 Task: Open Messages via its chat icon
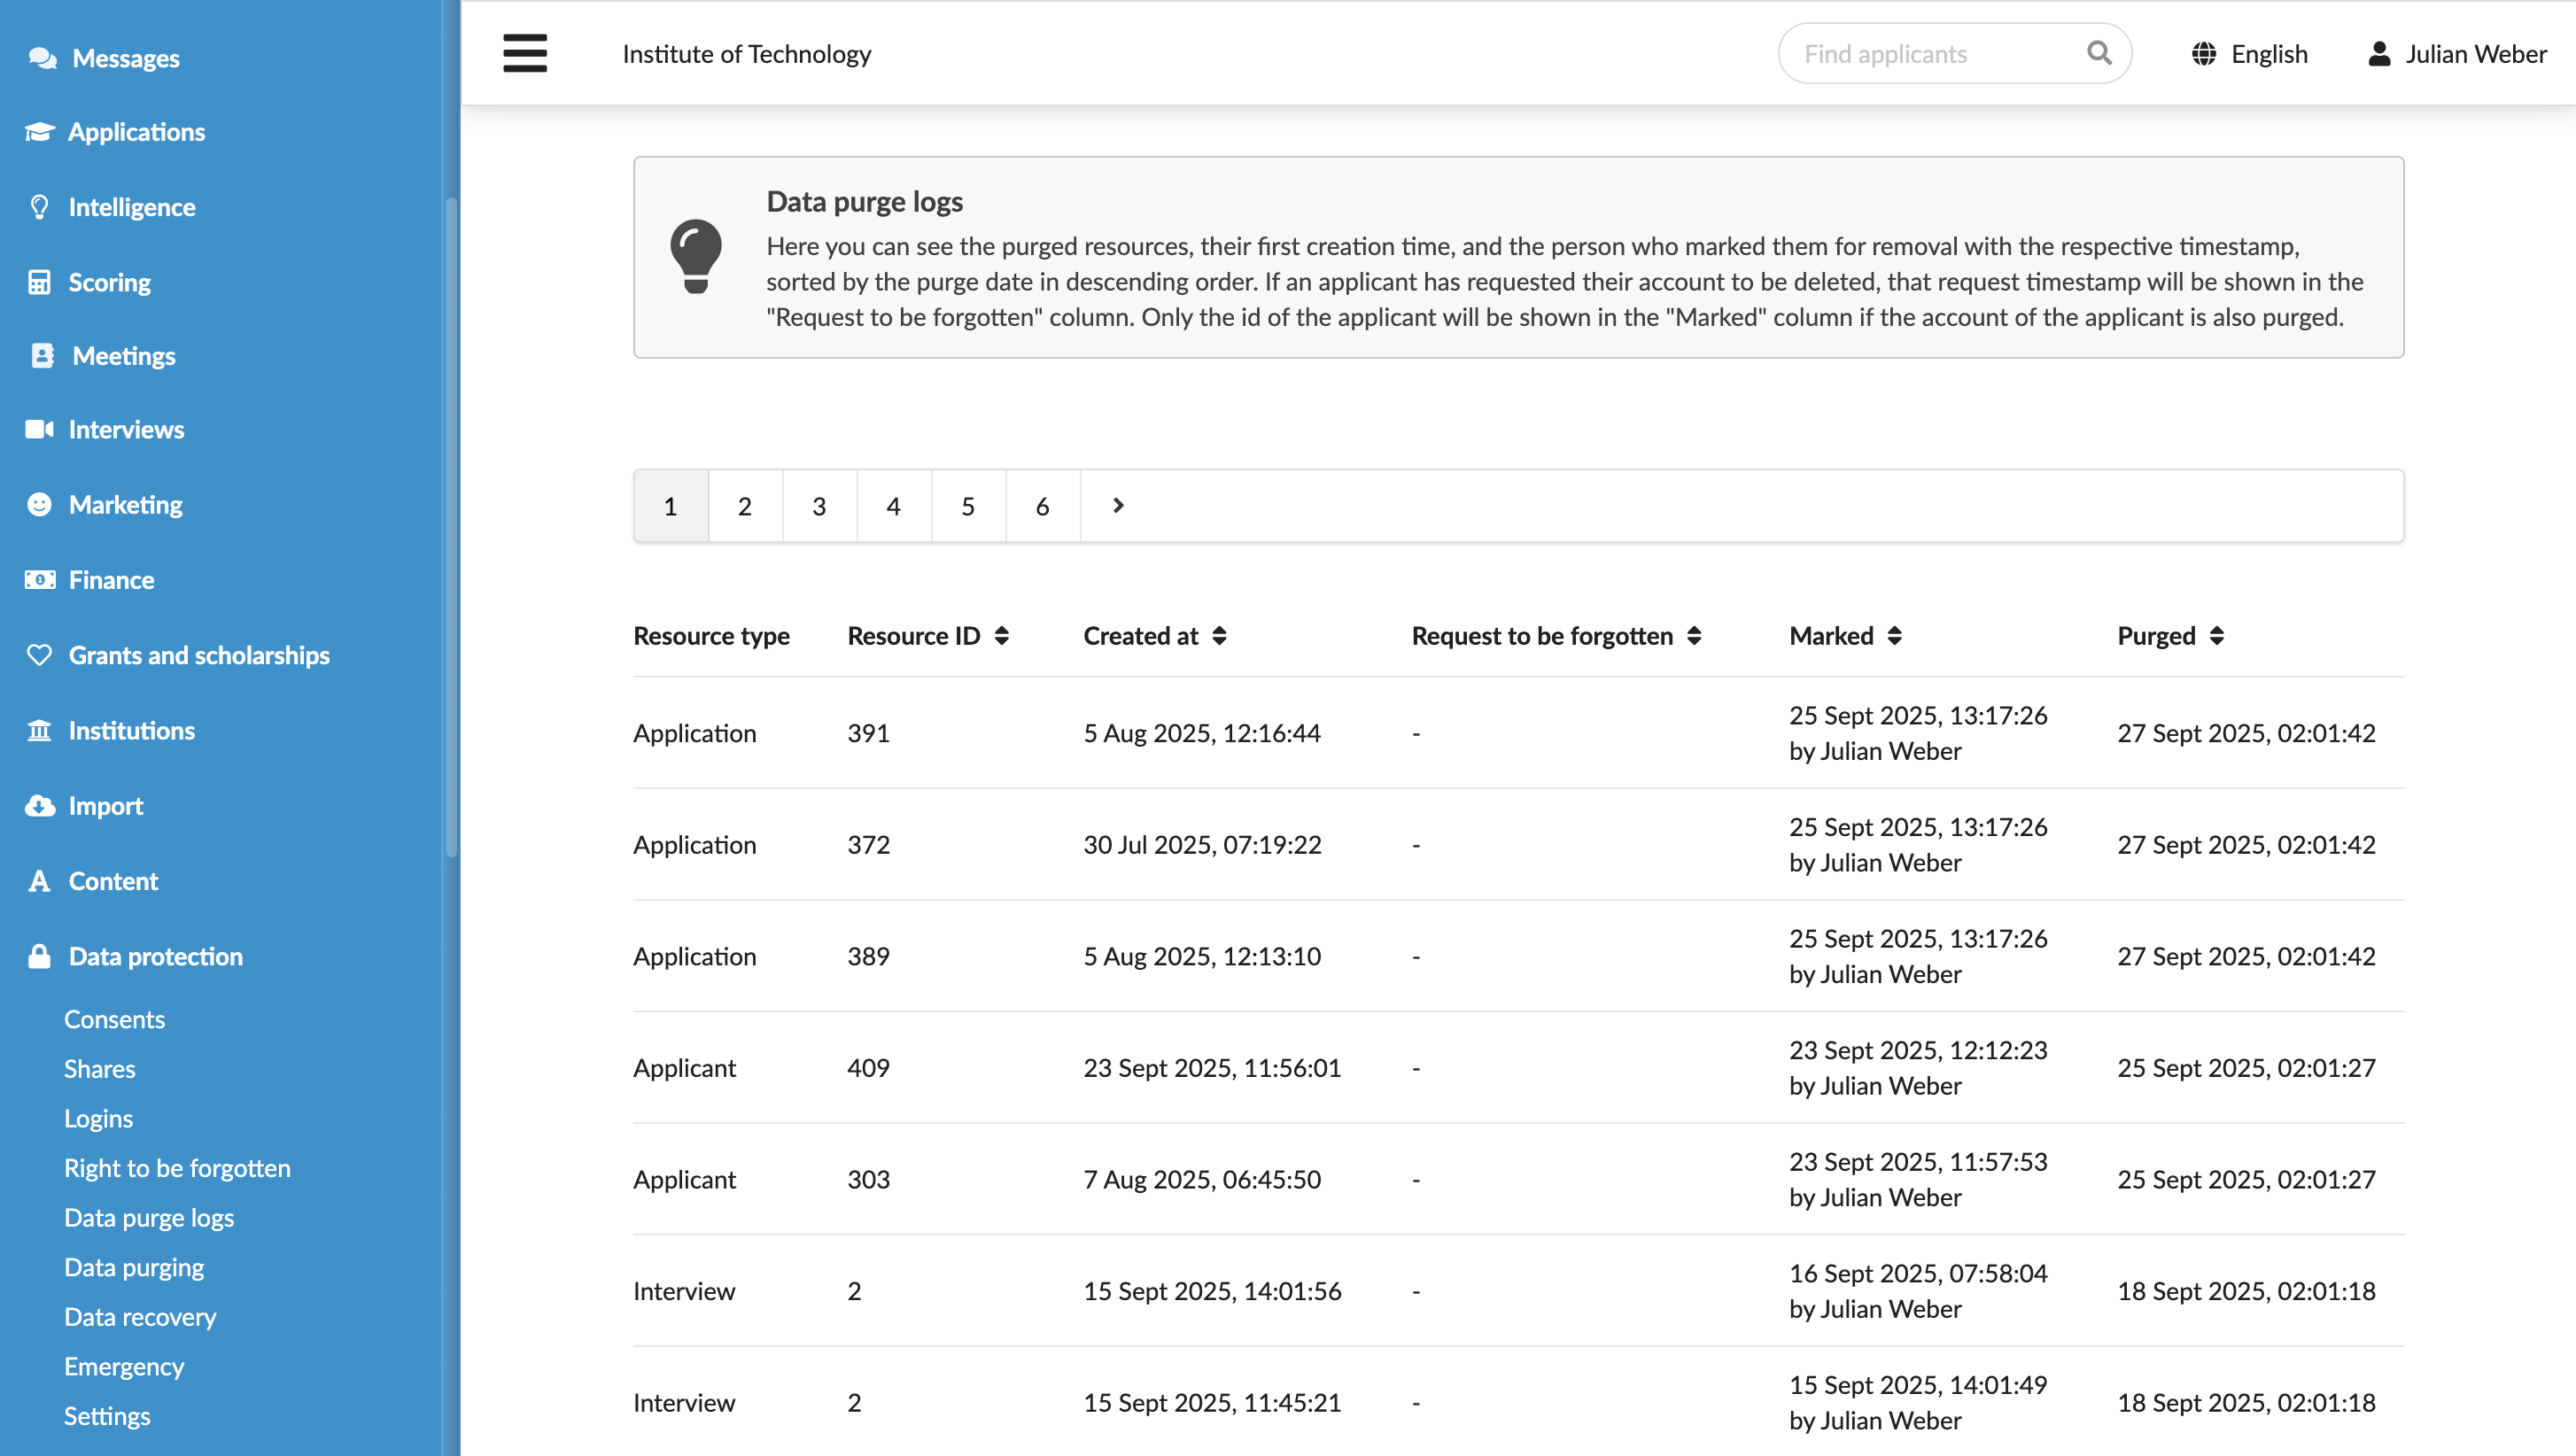pos(42,58)
